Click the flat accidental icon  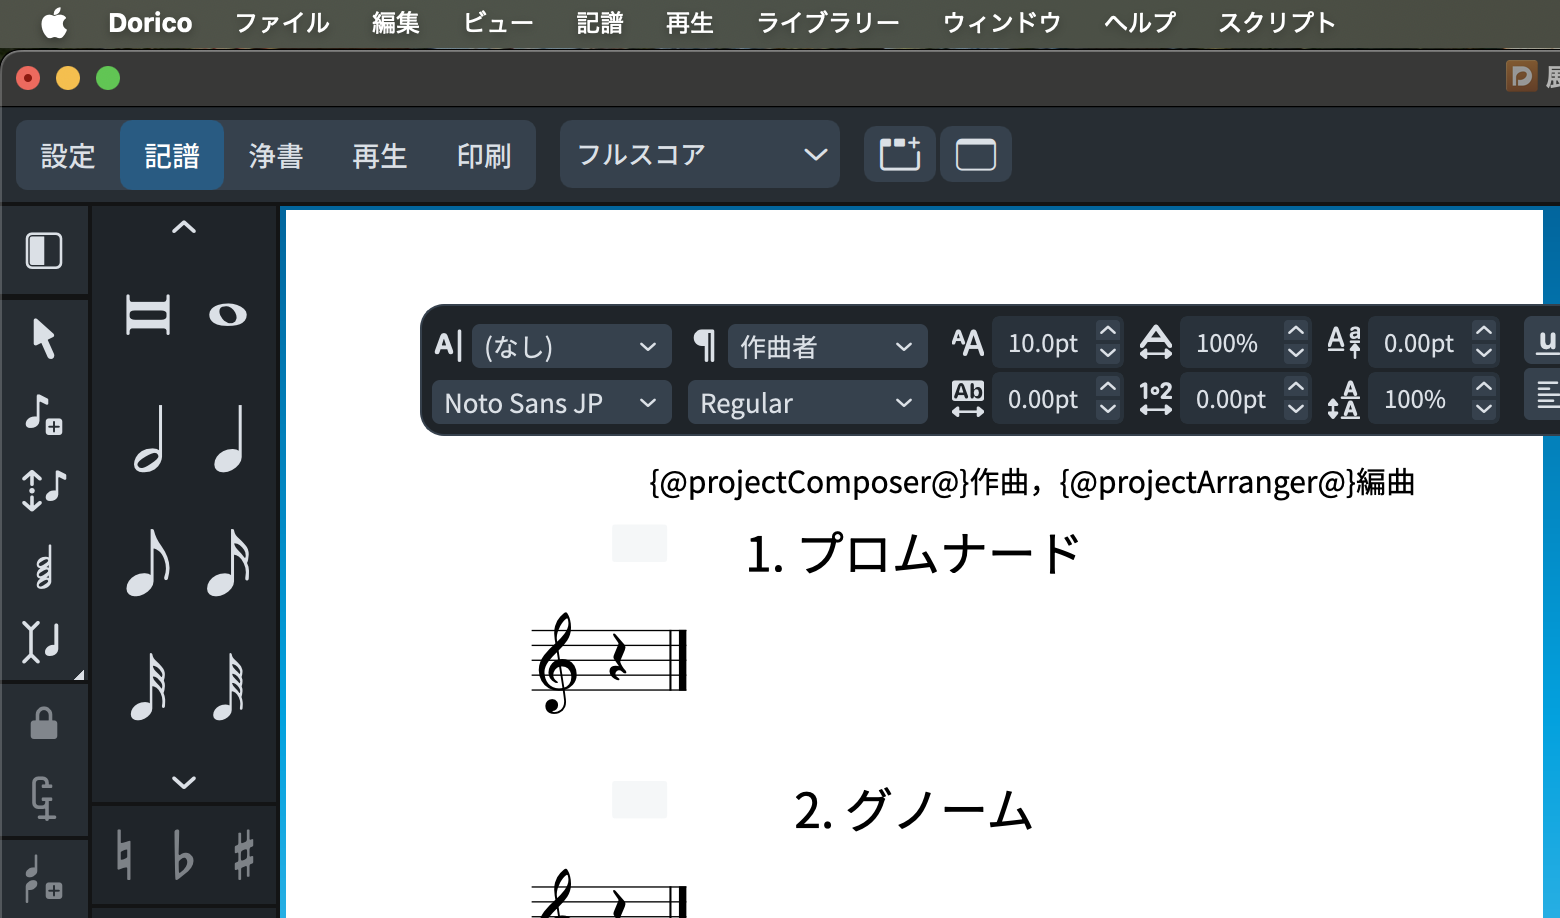coord(183,856)
